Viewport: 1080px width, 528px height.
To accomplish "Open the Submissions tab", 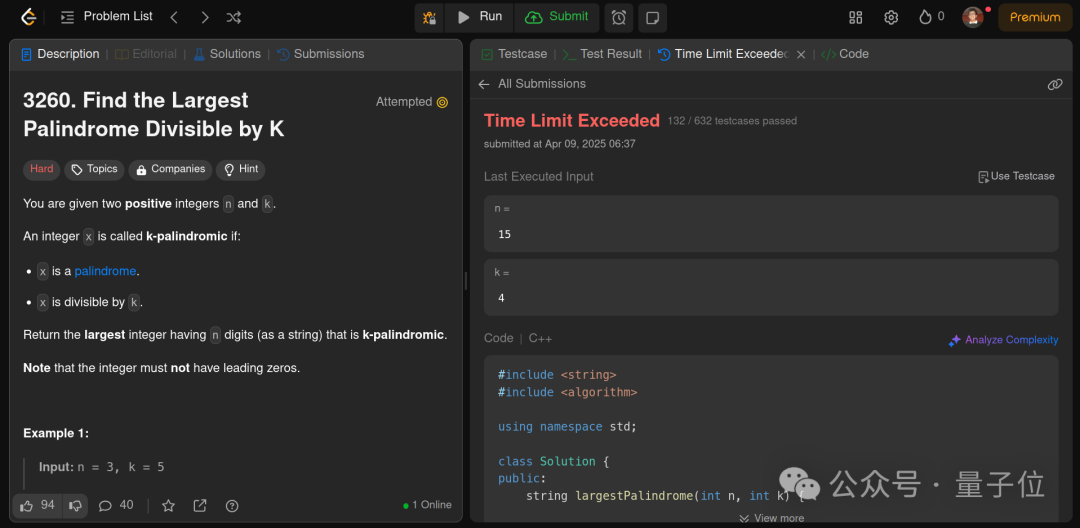I will pyautogui.click(x=321, y=54).
